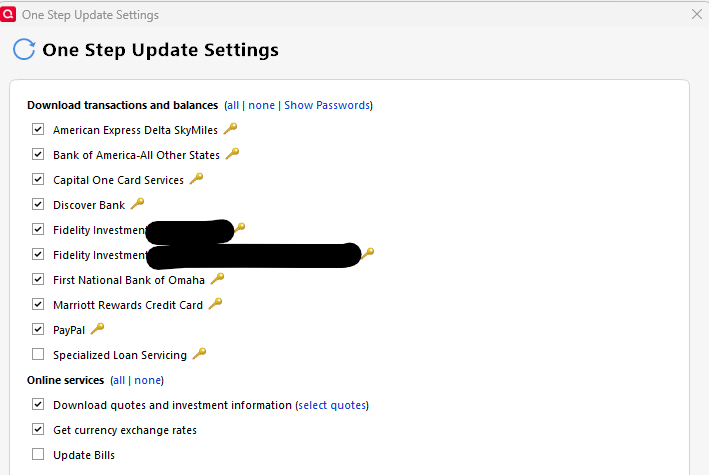Click the Update Bills label

tap(84, 455)
